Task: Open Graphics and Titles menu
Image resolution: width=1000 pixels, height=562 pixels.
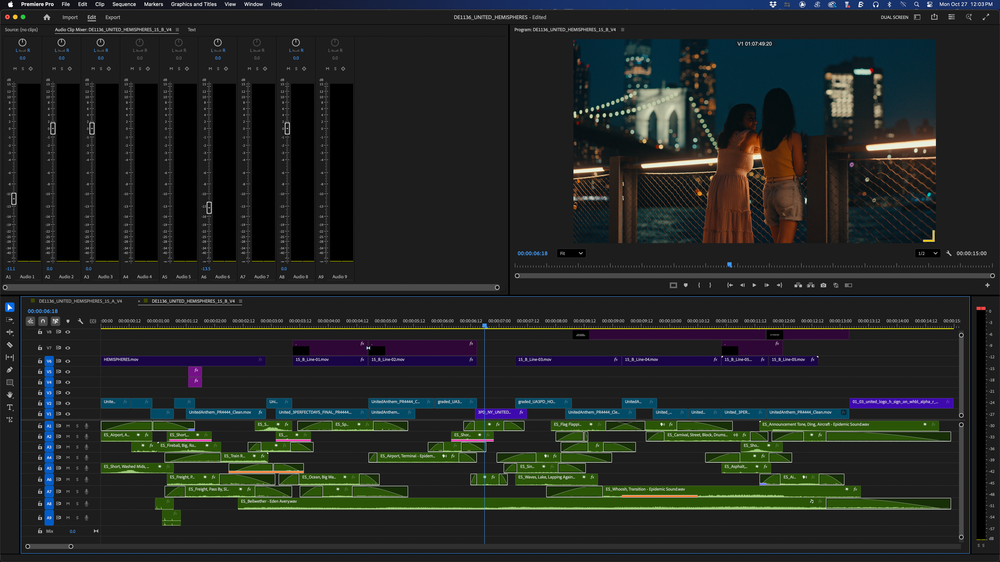Action: click(x=193, y=4)
